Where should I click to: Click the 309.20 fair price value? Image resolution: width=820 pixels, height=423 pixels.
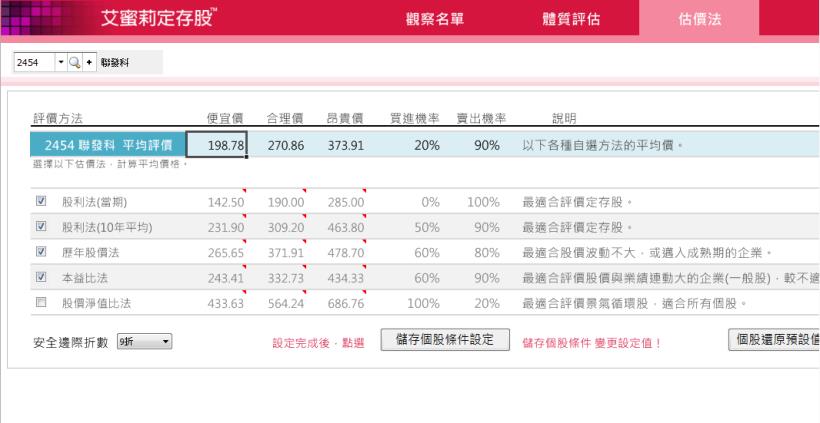click(286, 227)
